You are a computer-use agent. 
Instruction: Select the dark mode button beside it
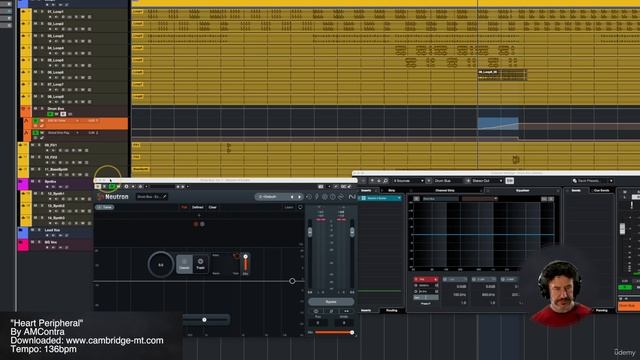(x=200, y=264)
